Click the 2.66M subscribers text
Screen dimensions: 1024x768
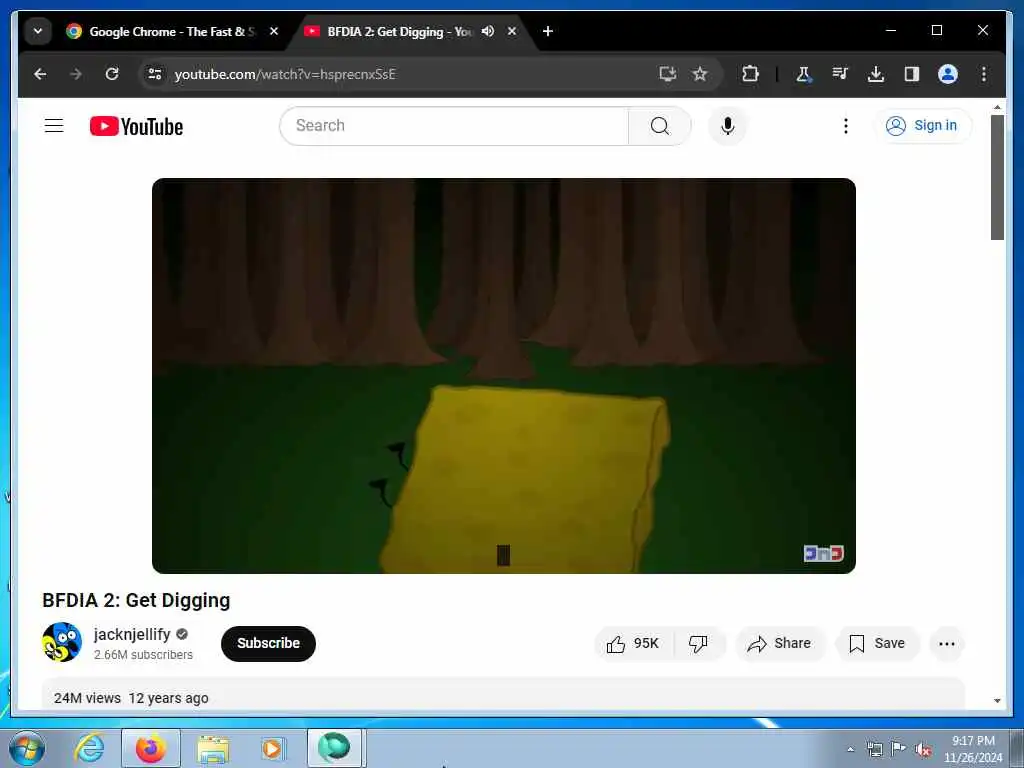tap(143, 654)
